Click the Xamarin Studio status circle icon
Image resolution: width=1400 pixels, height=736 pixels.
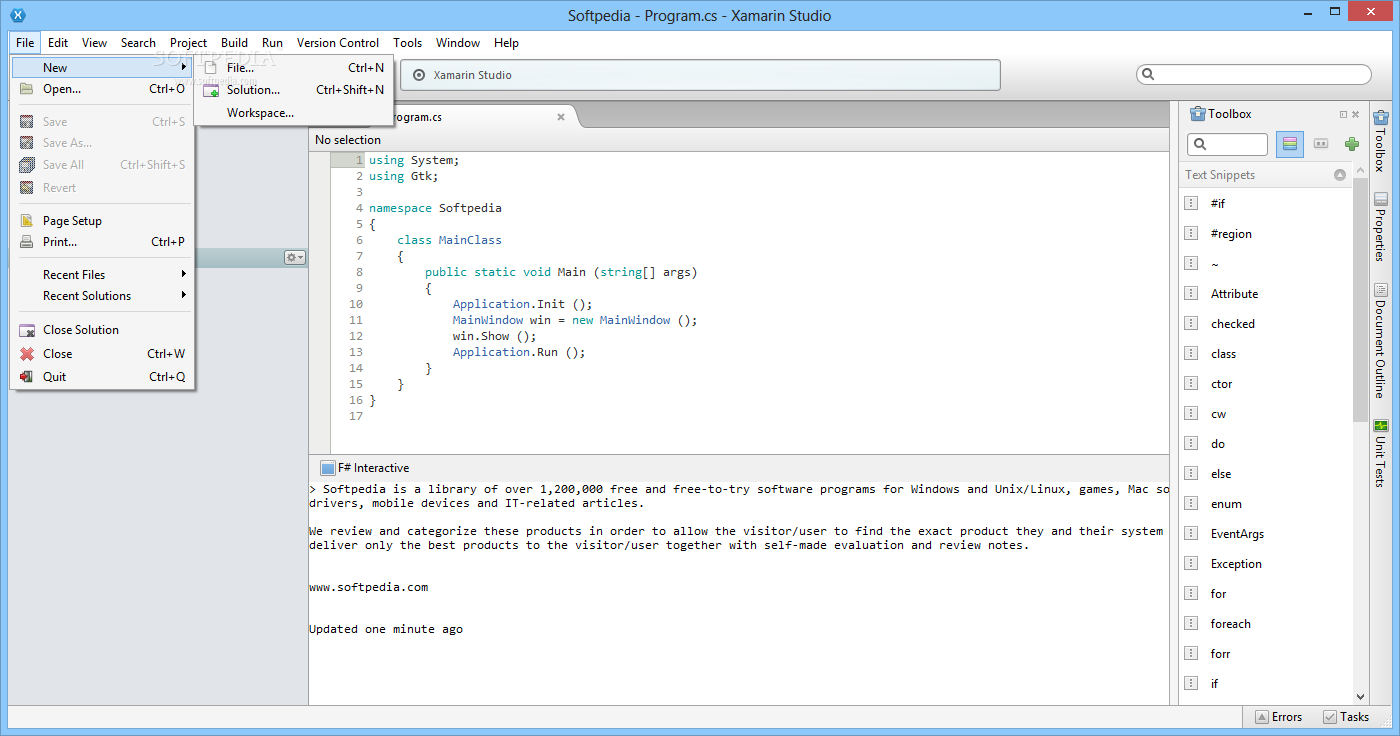419,75
